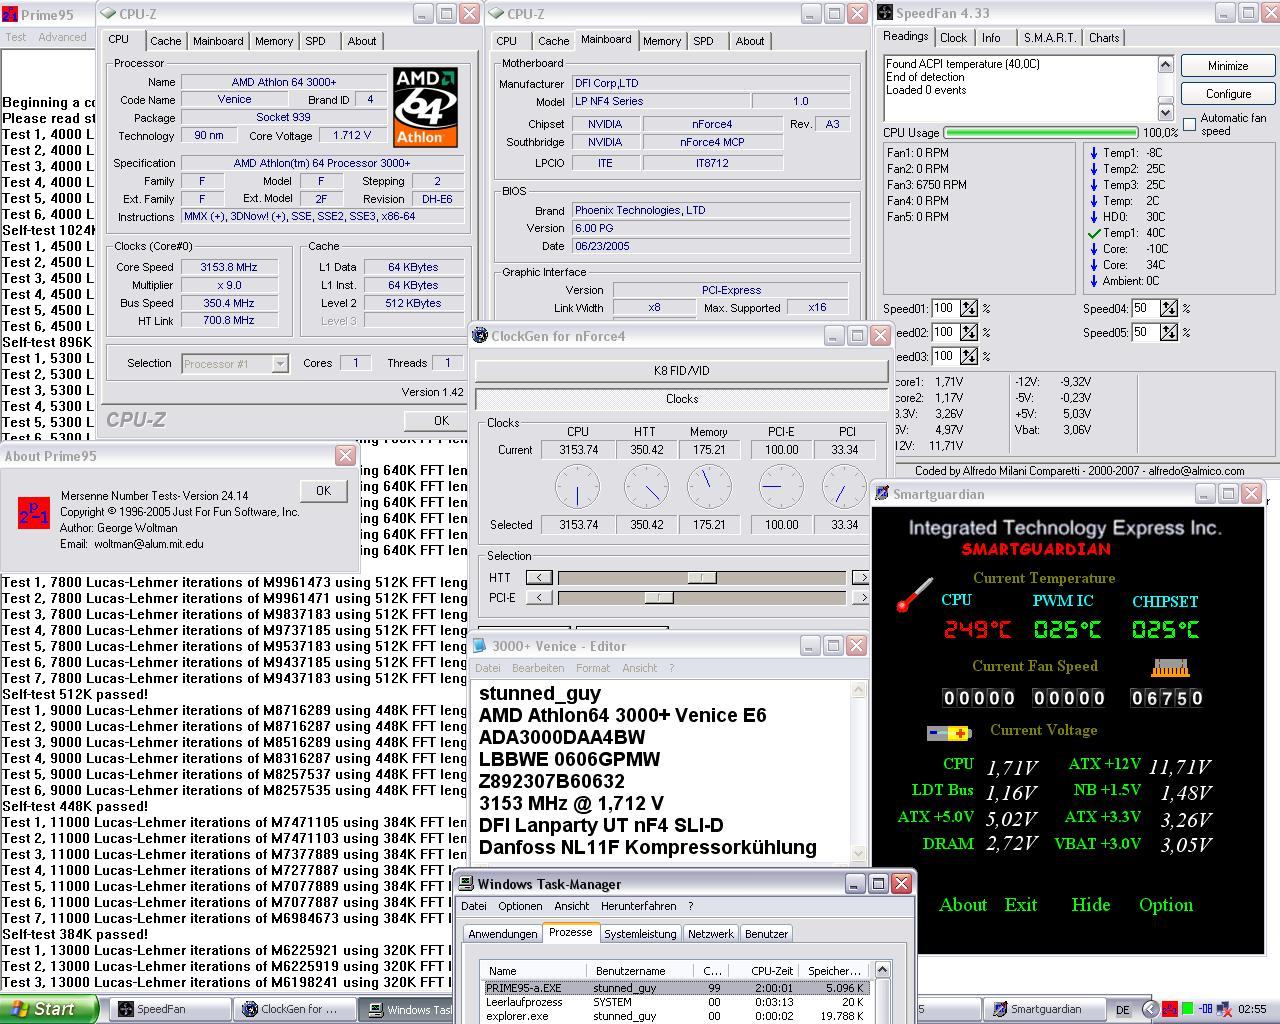Screen dimensions: 1280x1024
Task: Switch to Cache tab in left CPU-Z
Action: [165, 41]
